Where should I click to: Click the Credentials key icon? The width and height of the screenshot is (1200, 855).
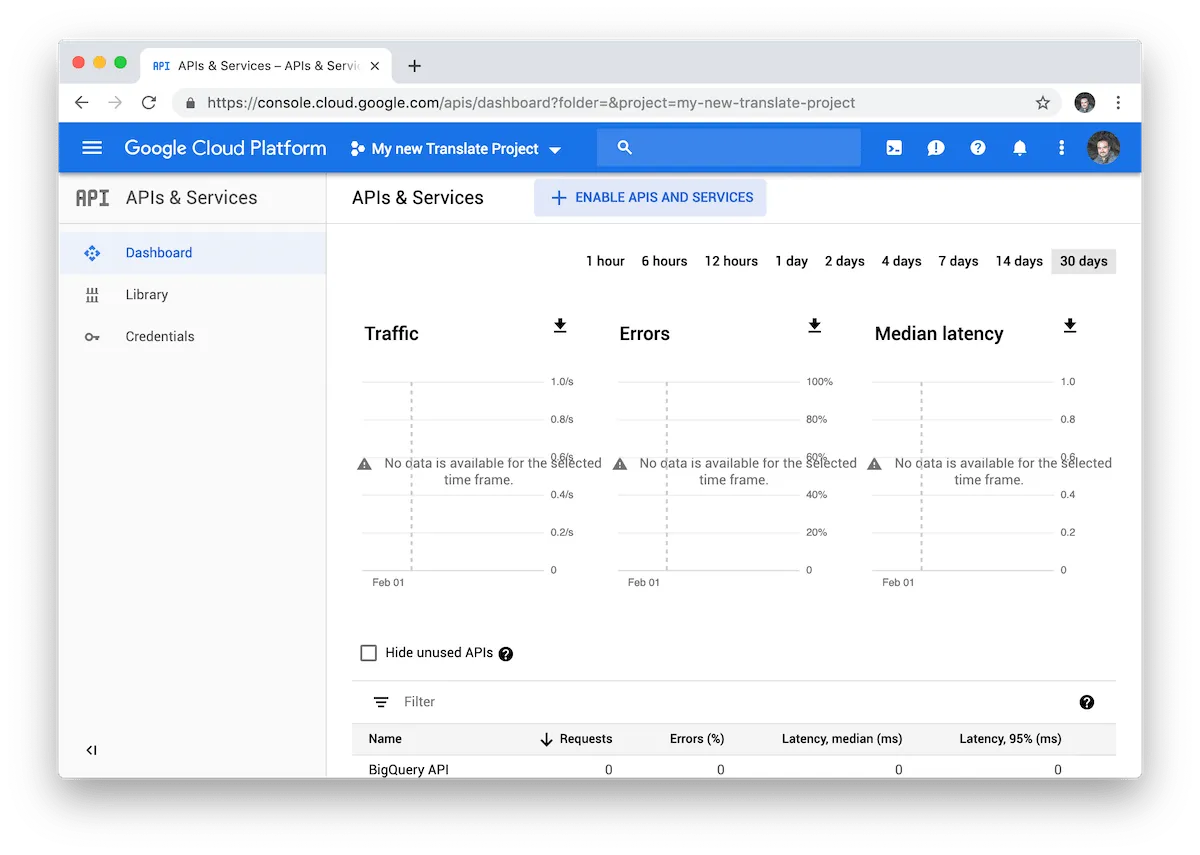pos(92,337)
